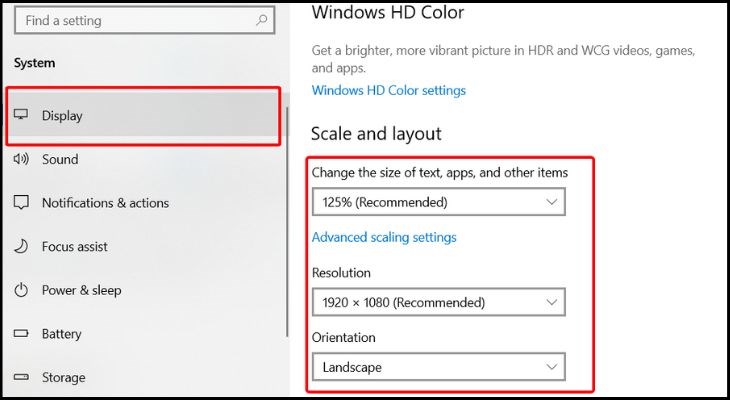Click the search magnifier icon
This screenshot has height=400, width=730.
click(x=262, y=20)
